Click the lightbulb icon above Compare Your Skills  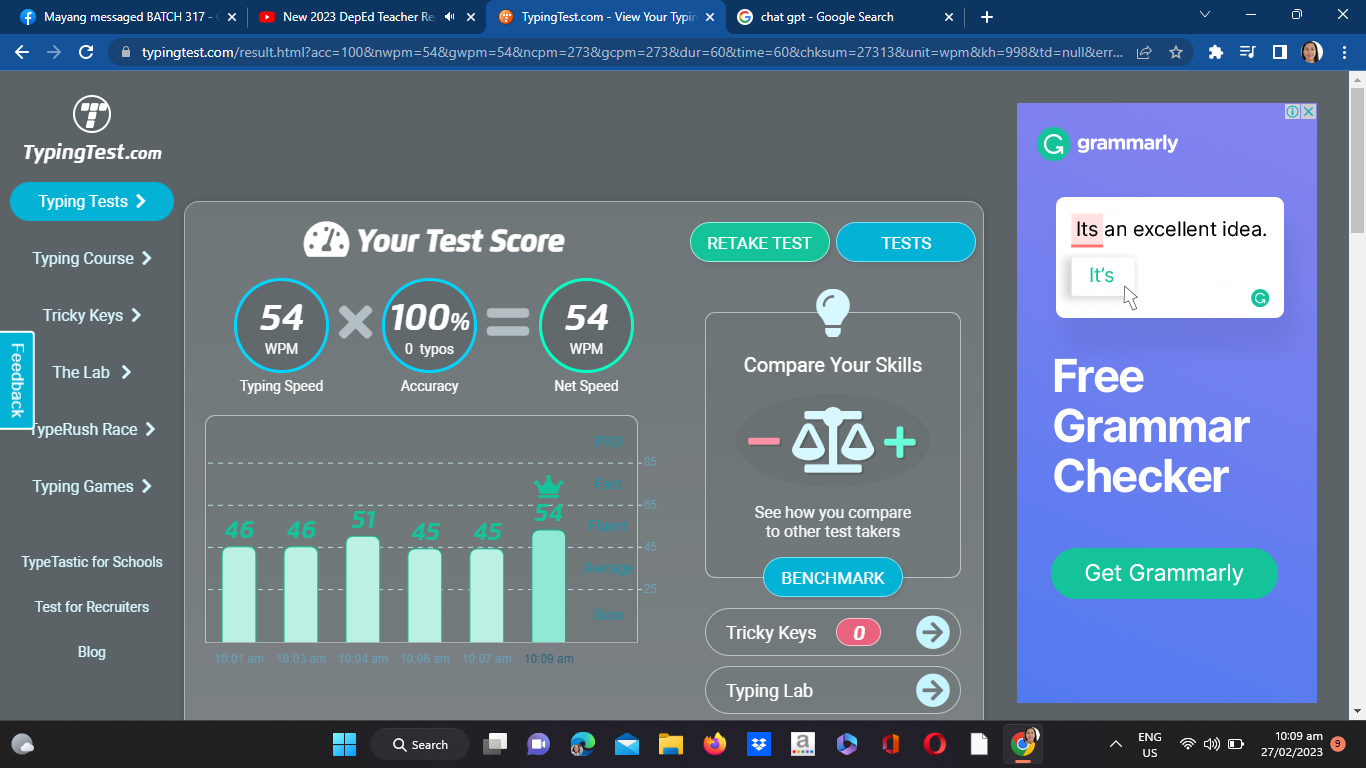pyautogui.click(x=833, y=312)
